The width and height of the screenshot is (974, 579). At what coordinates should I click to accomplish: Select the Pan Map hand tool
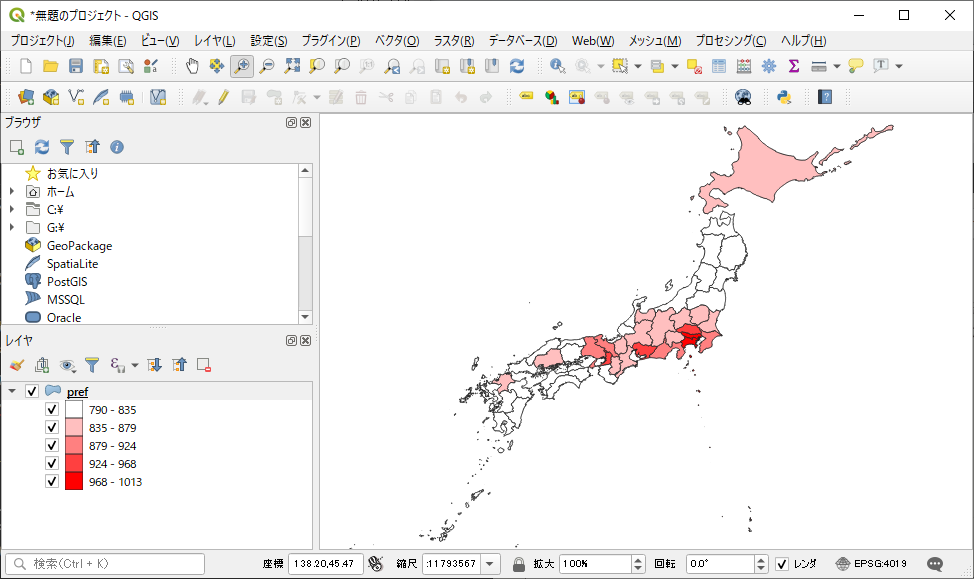pos(192,66)
